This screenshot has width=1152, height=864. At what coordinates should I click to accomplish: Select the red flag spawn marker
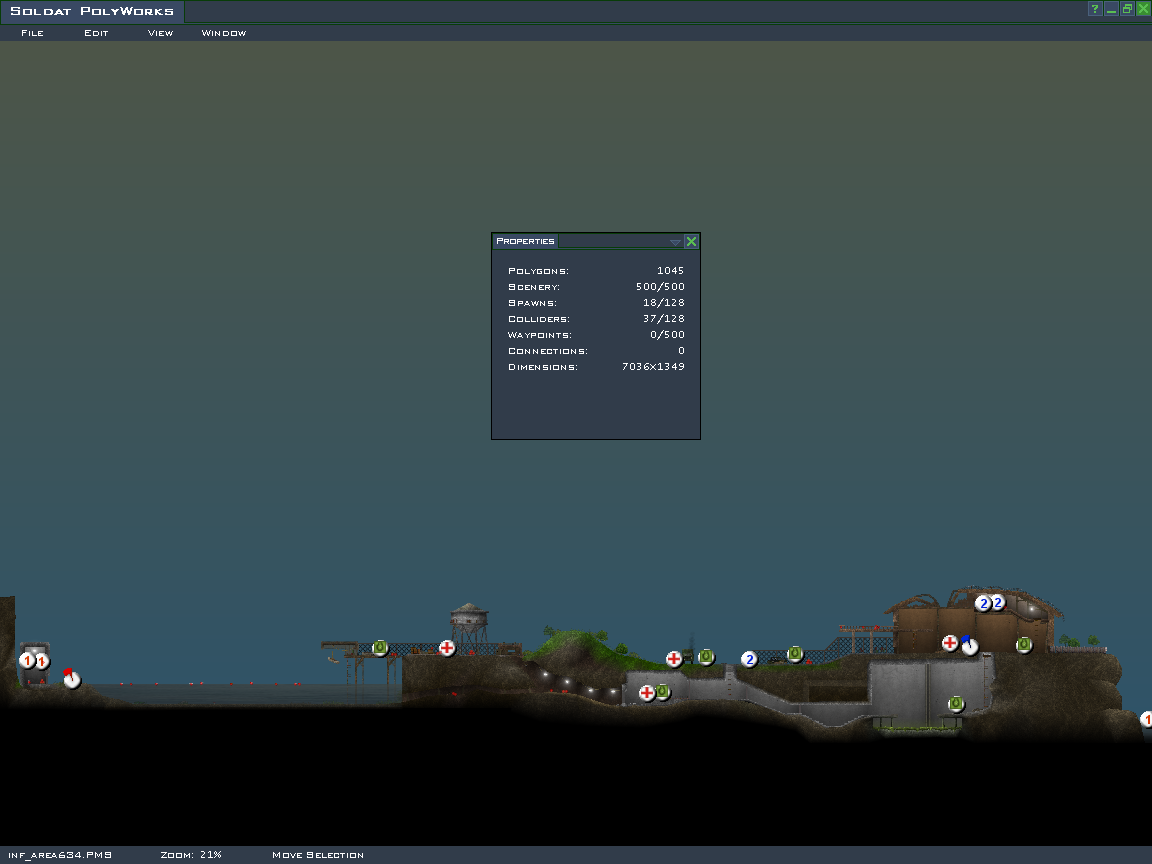click(71, 679)
